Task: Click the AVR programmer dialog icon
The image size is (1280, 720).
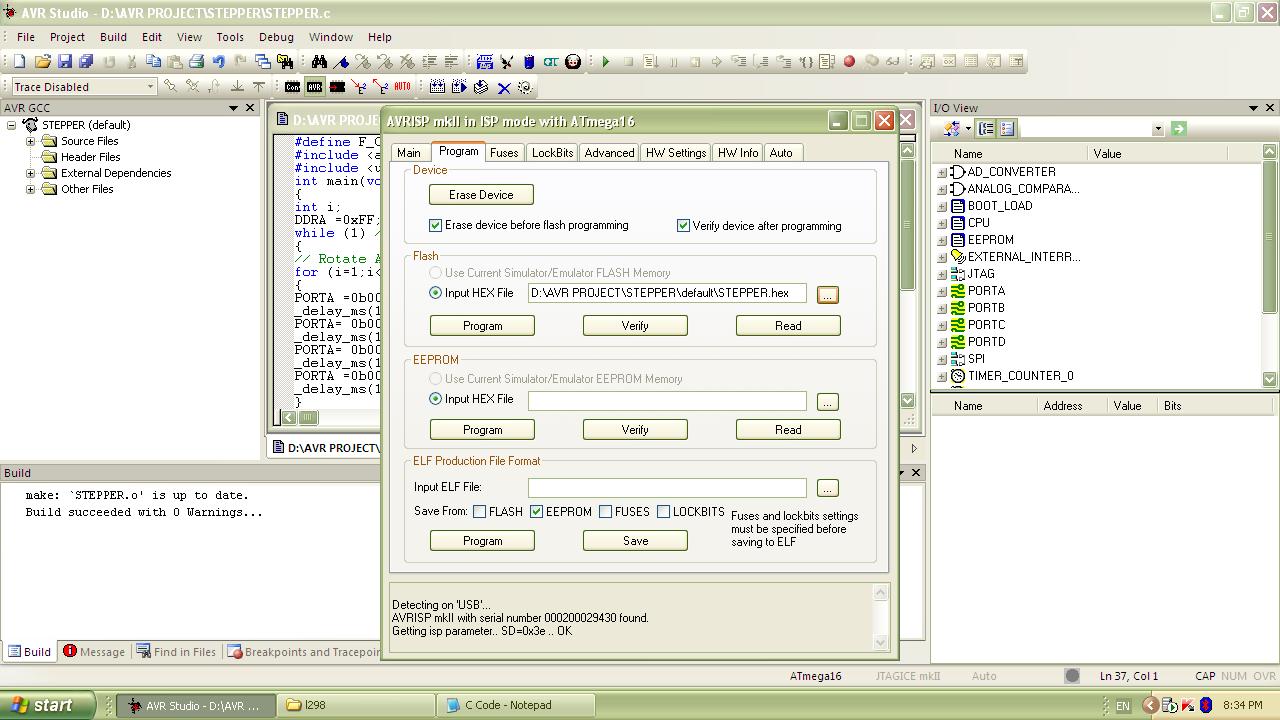Action: [314, 87]
